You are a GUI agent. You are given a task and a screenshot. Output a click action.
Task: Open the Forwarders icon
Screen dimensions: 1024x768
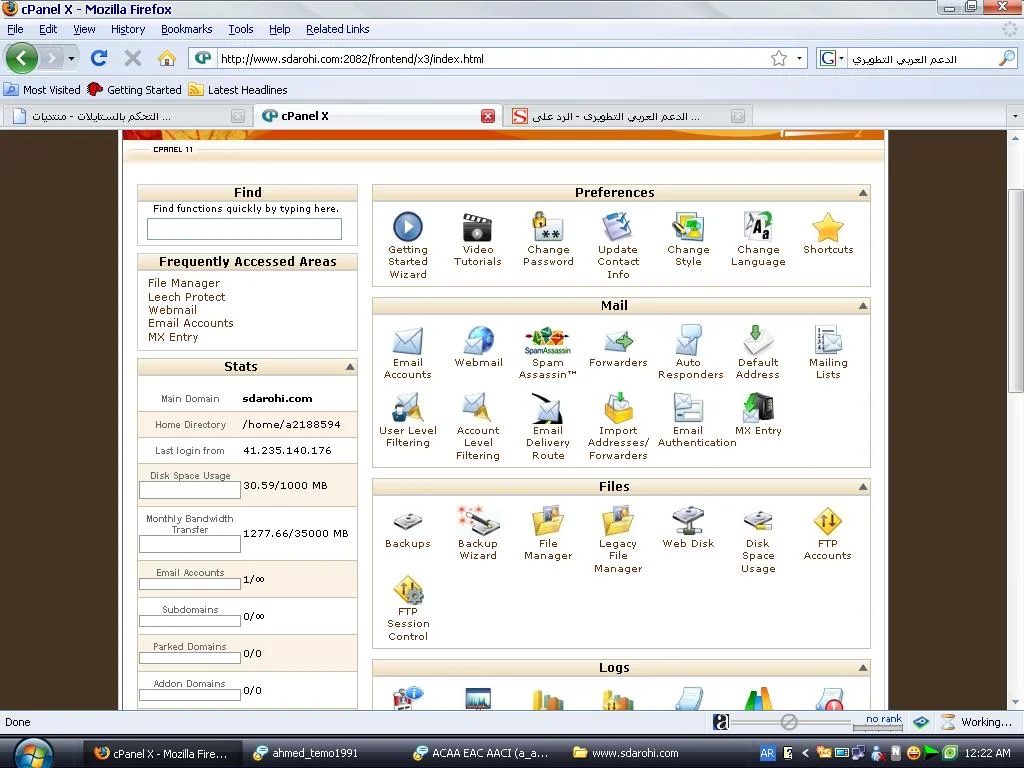(x=618, y=340)
